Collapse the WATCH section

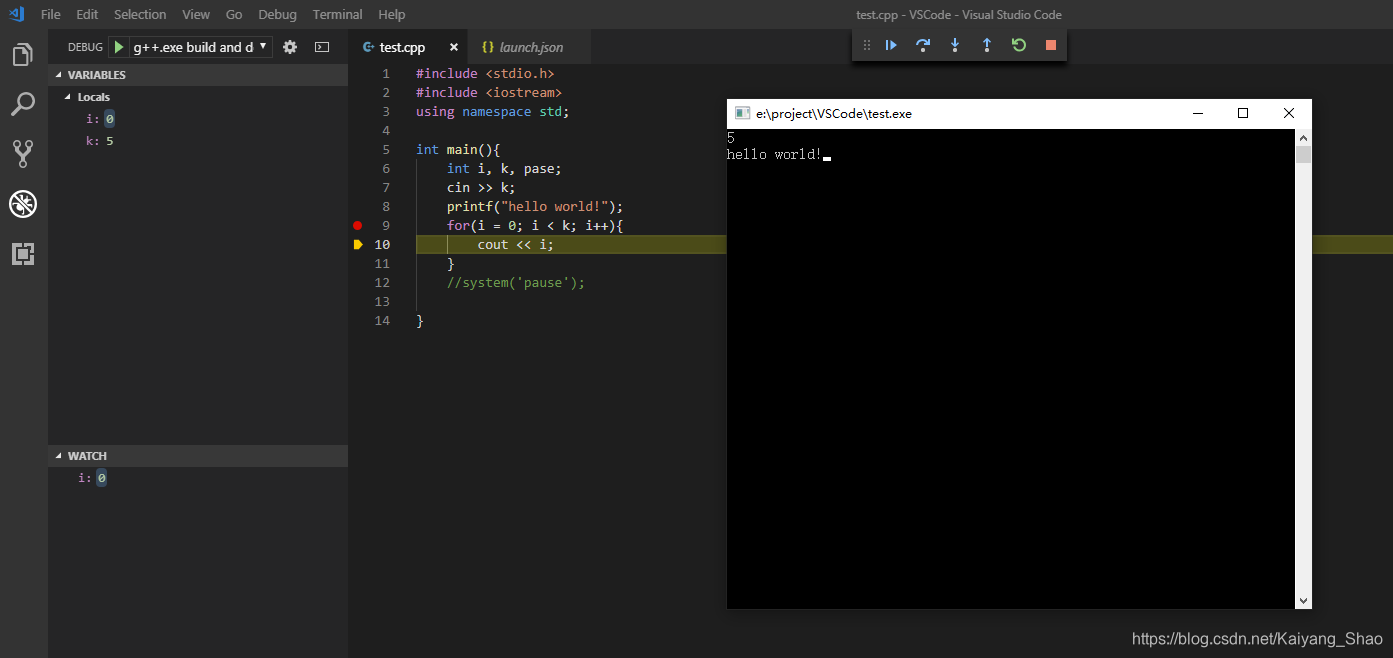click(59, 456)
